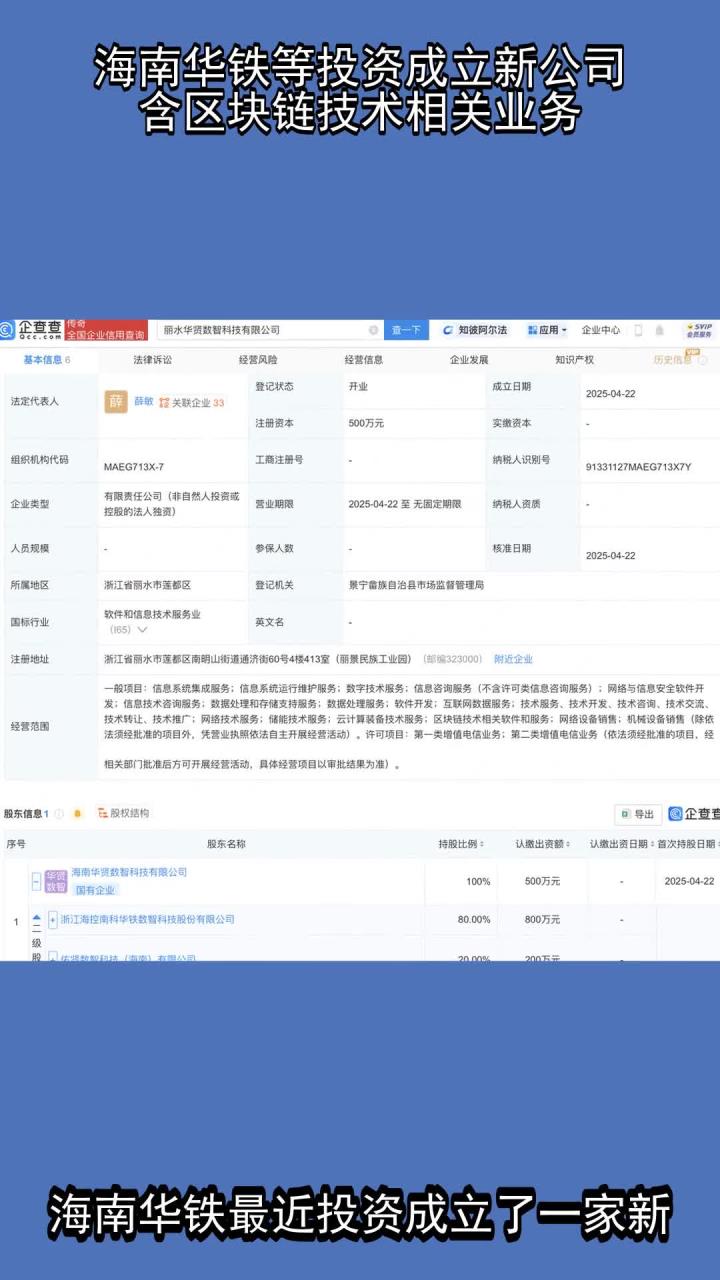Screen dimensions: 720x1280
Task: Select the 注册资本 value 500万元
Action: coord(366,423)
